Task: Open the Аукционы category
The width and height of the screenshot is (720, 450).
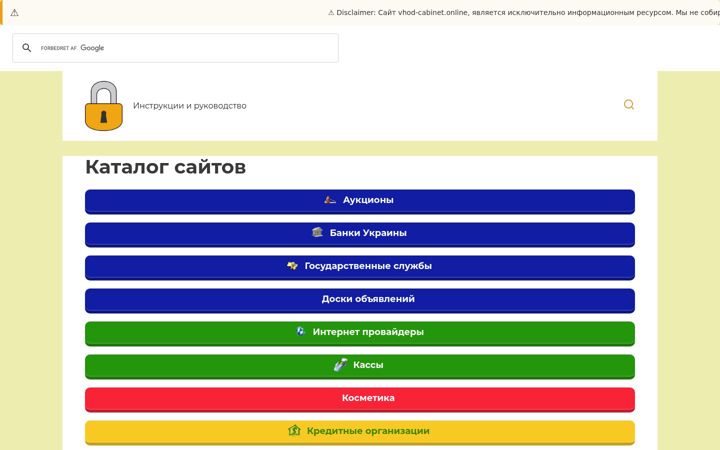Action: click(360, 202)
